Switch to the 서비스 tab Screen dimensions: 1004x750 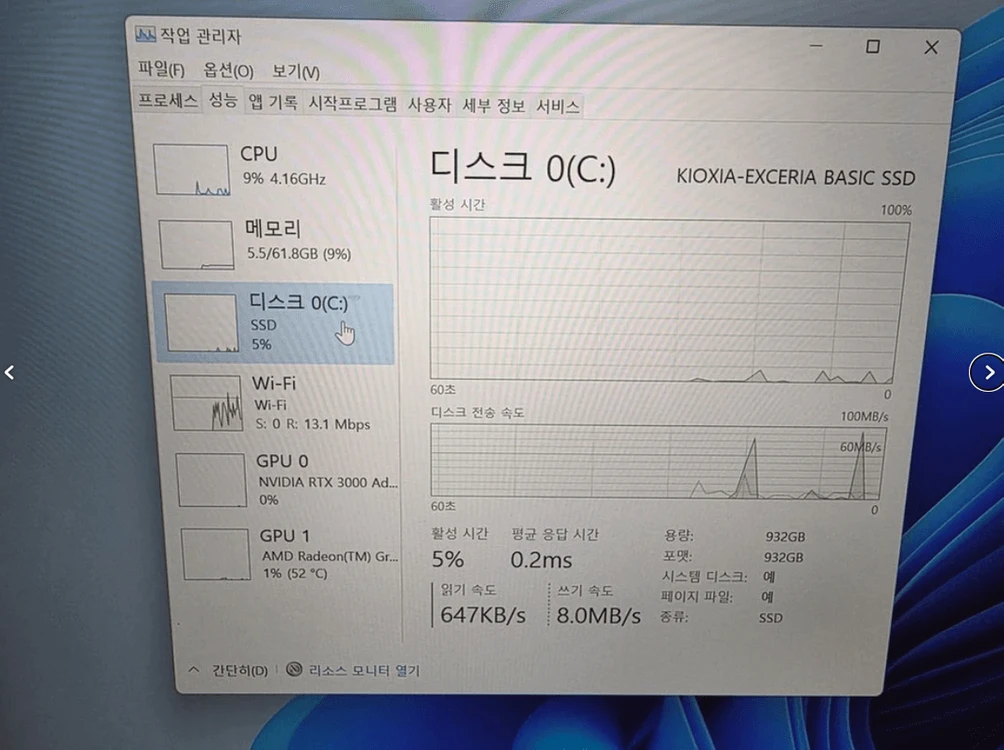(558, 106)
